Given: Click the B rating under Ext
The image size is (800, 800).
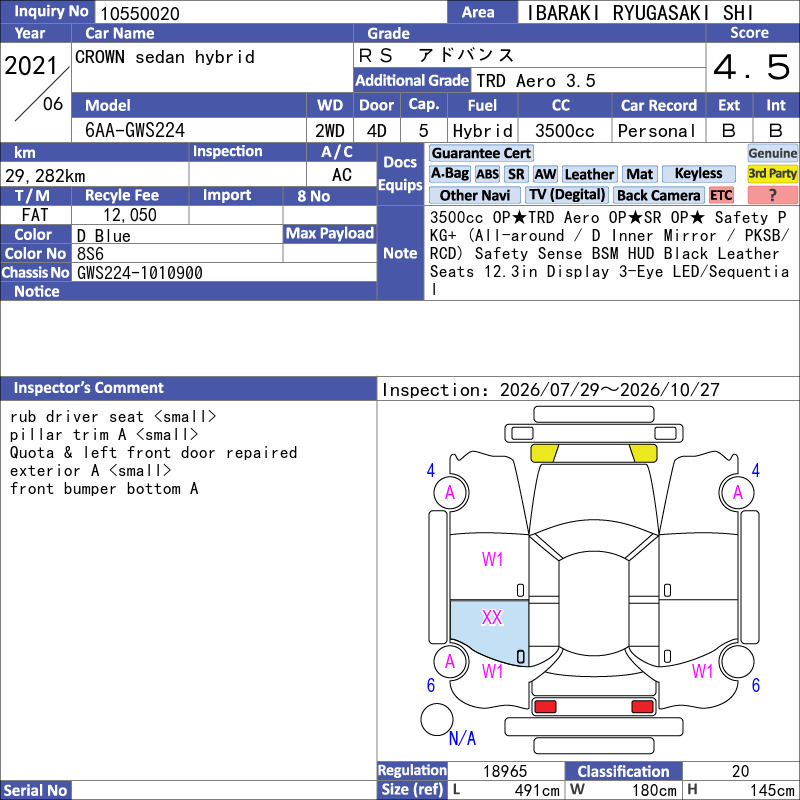Looking at the screenshot, I should pos(729,131).
